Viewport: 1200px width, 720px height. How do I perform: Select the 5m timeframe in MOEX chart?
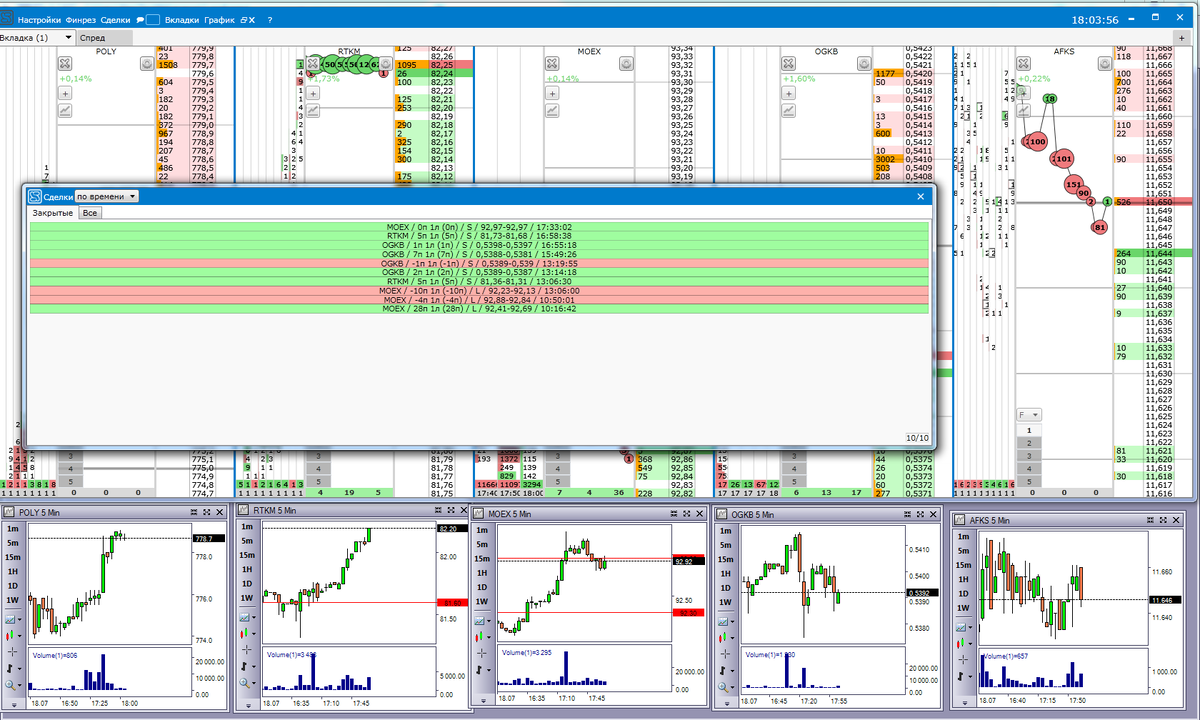click(x=482, y=545)
